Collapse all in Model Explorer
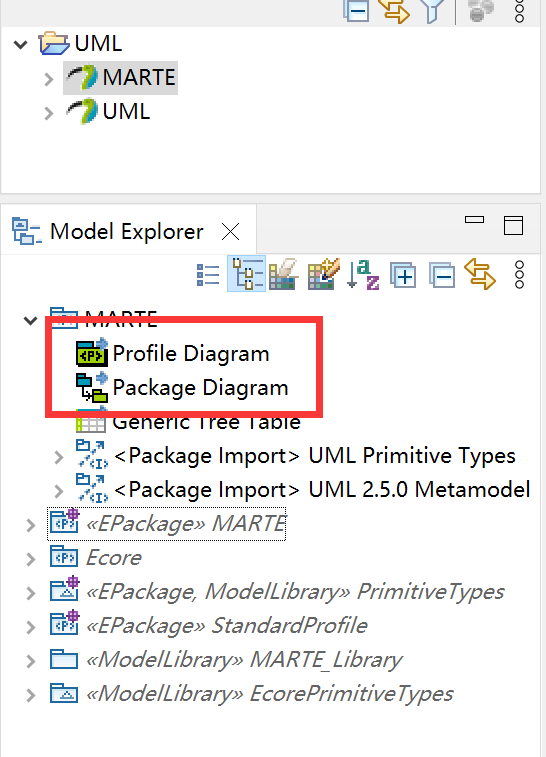The height and width of the screenshot is (757, 546). [x=442, y=275]
